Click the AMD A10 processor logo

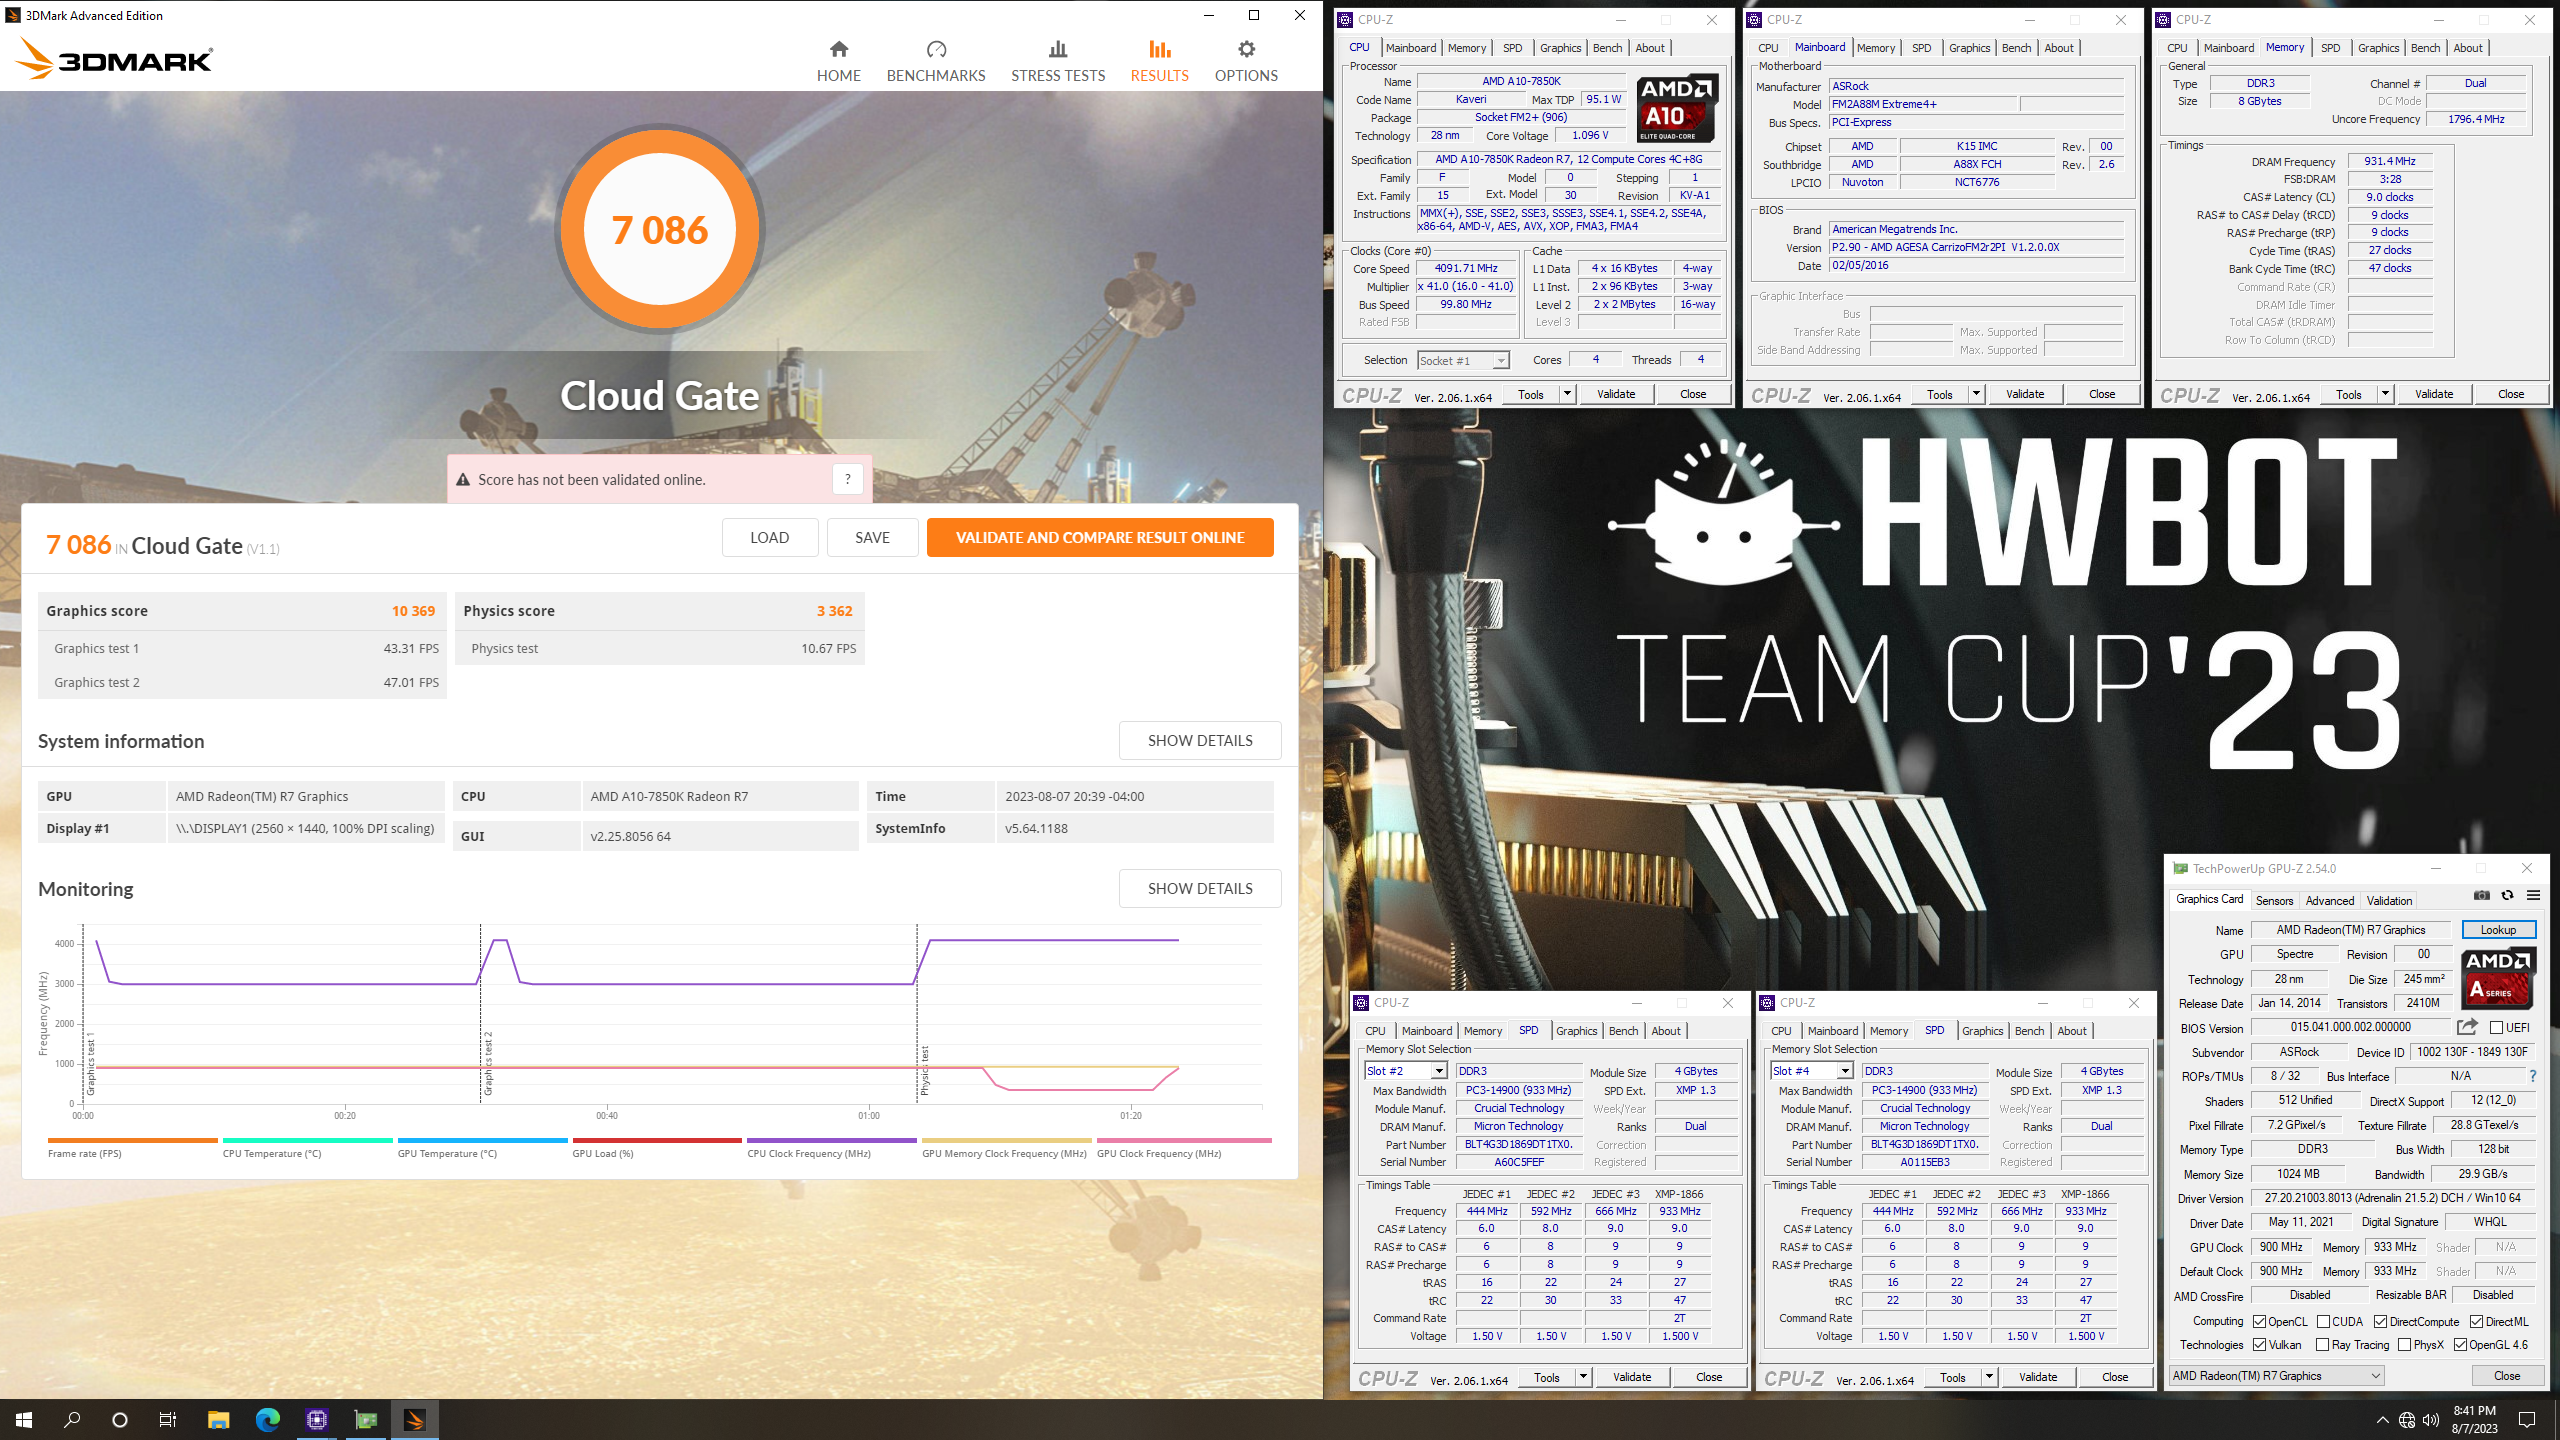click(x=1677, y=108)
